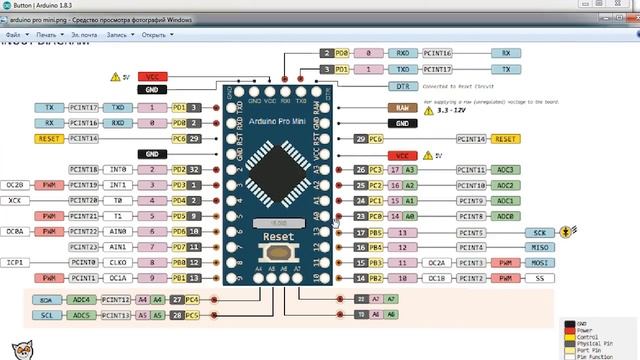Click the ADC2 label

tap(505, 185)
